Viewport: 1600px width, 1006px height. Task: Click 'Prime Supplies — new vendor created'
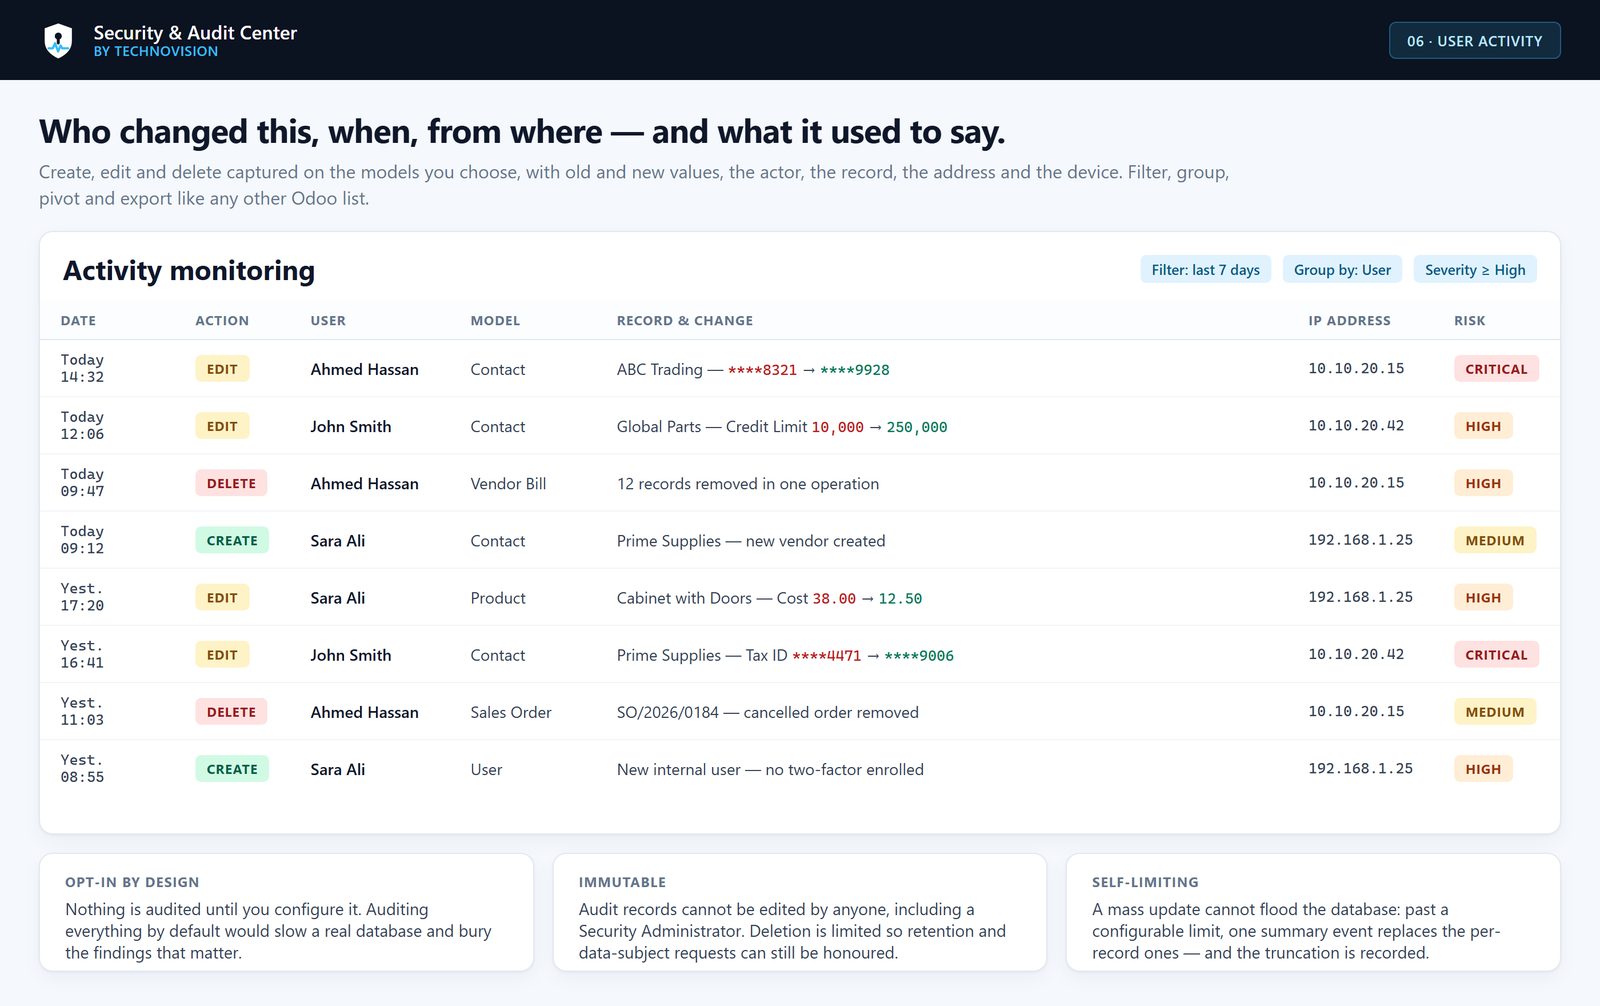click(x=751, y=540)
